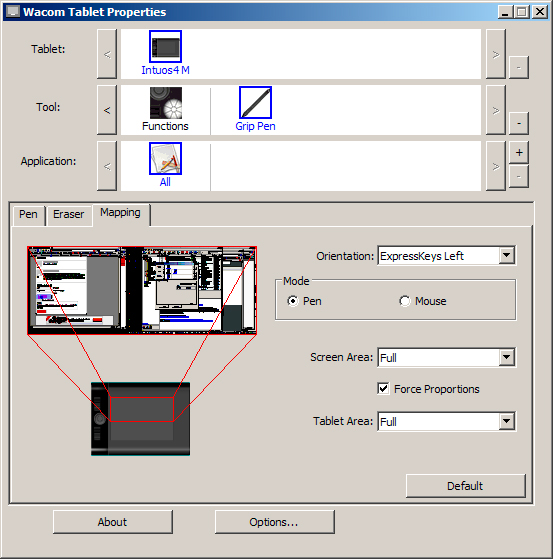Image resolution: width=553 pixels, height=559 pixels.
Task: Switch to the Eraser tab
Action: click(68, 215)
